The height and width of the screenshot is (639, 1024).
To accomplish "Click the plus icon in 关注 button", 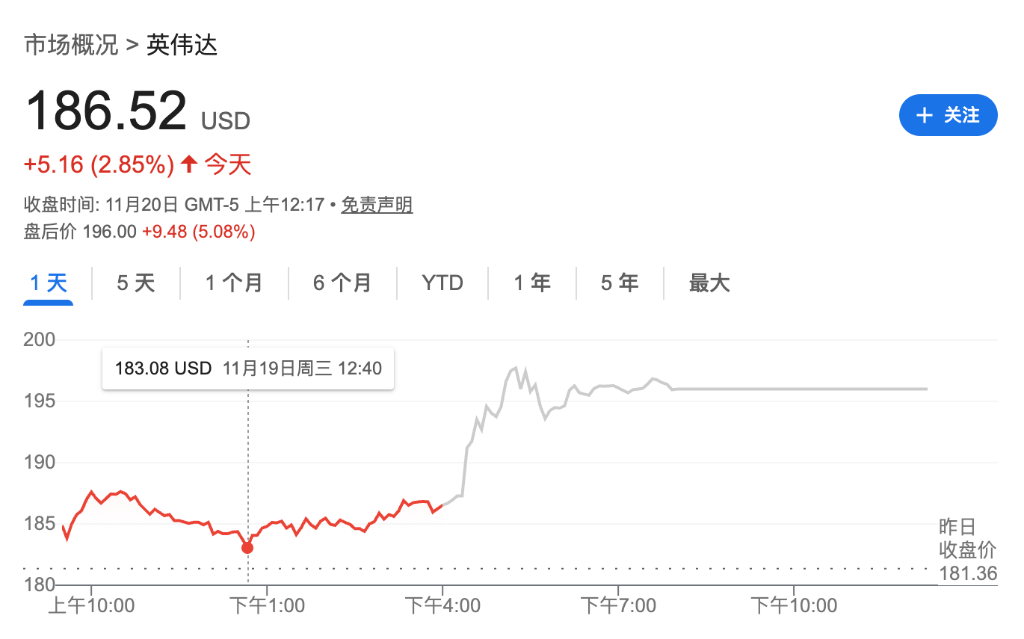I will click(x=925, y=115).
